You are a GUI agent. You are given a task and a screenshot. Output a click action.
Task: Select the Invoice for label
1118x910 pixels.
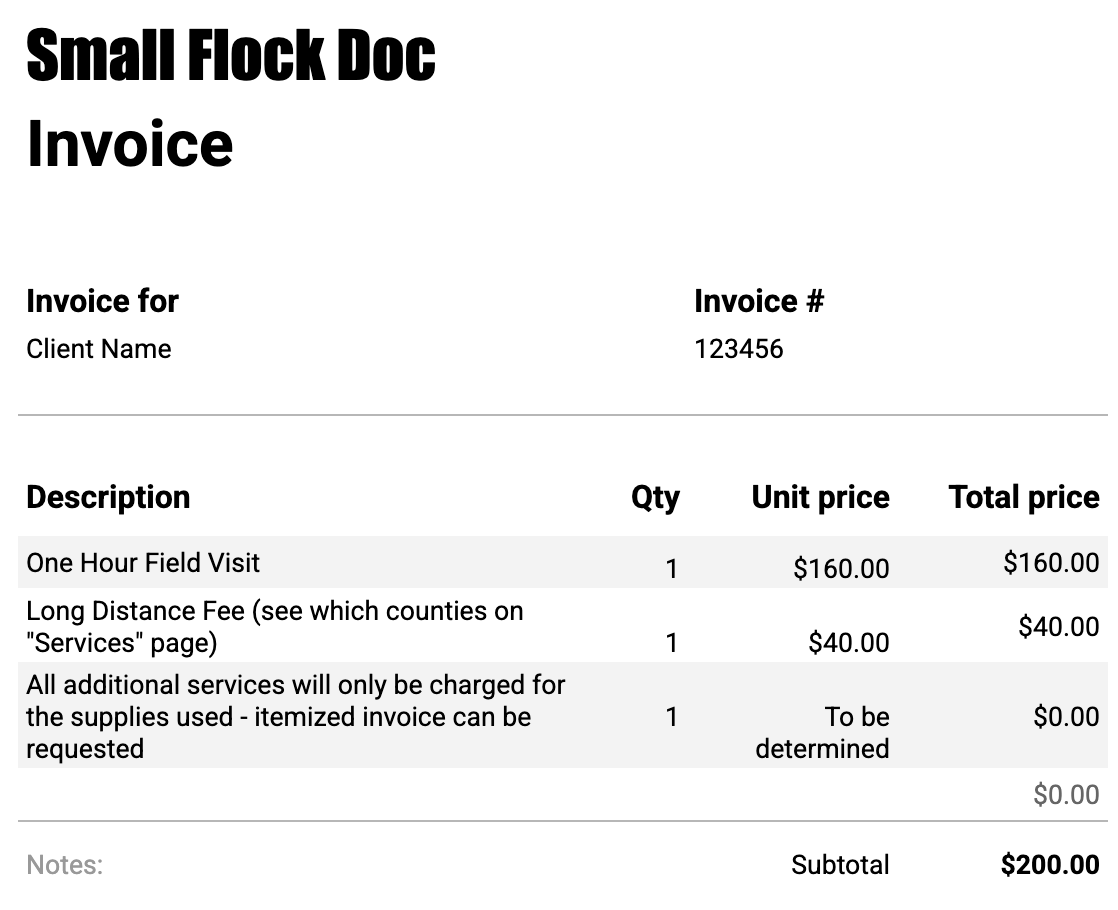[102, 301]
